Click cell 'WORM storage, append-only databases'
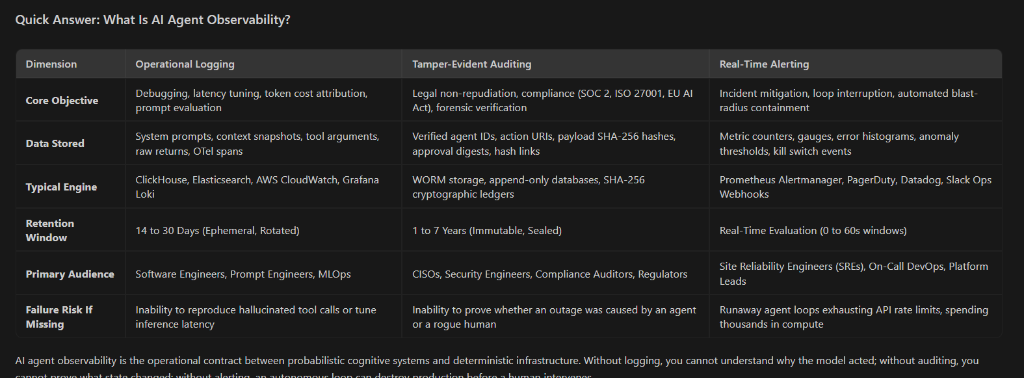Image resolution: width=1024 pixels, height=378 pixels. pos(555,187)
